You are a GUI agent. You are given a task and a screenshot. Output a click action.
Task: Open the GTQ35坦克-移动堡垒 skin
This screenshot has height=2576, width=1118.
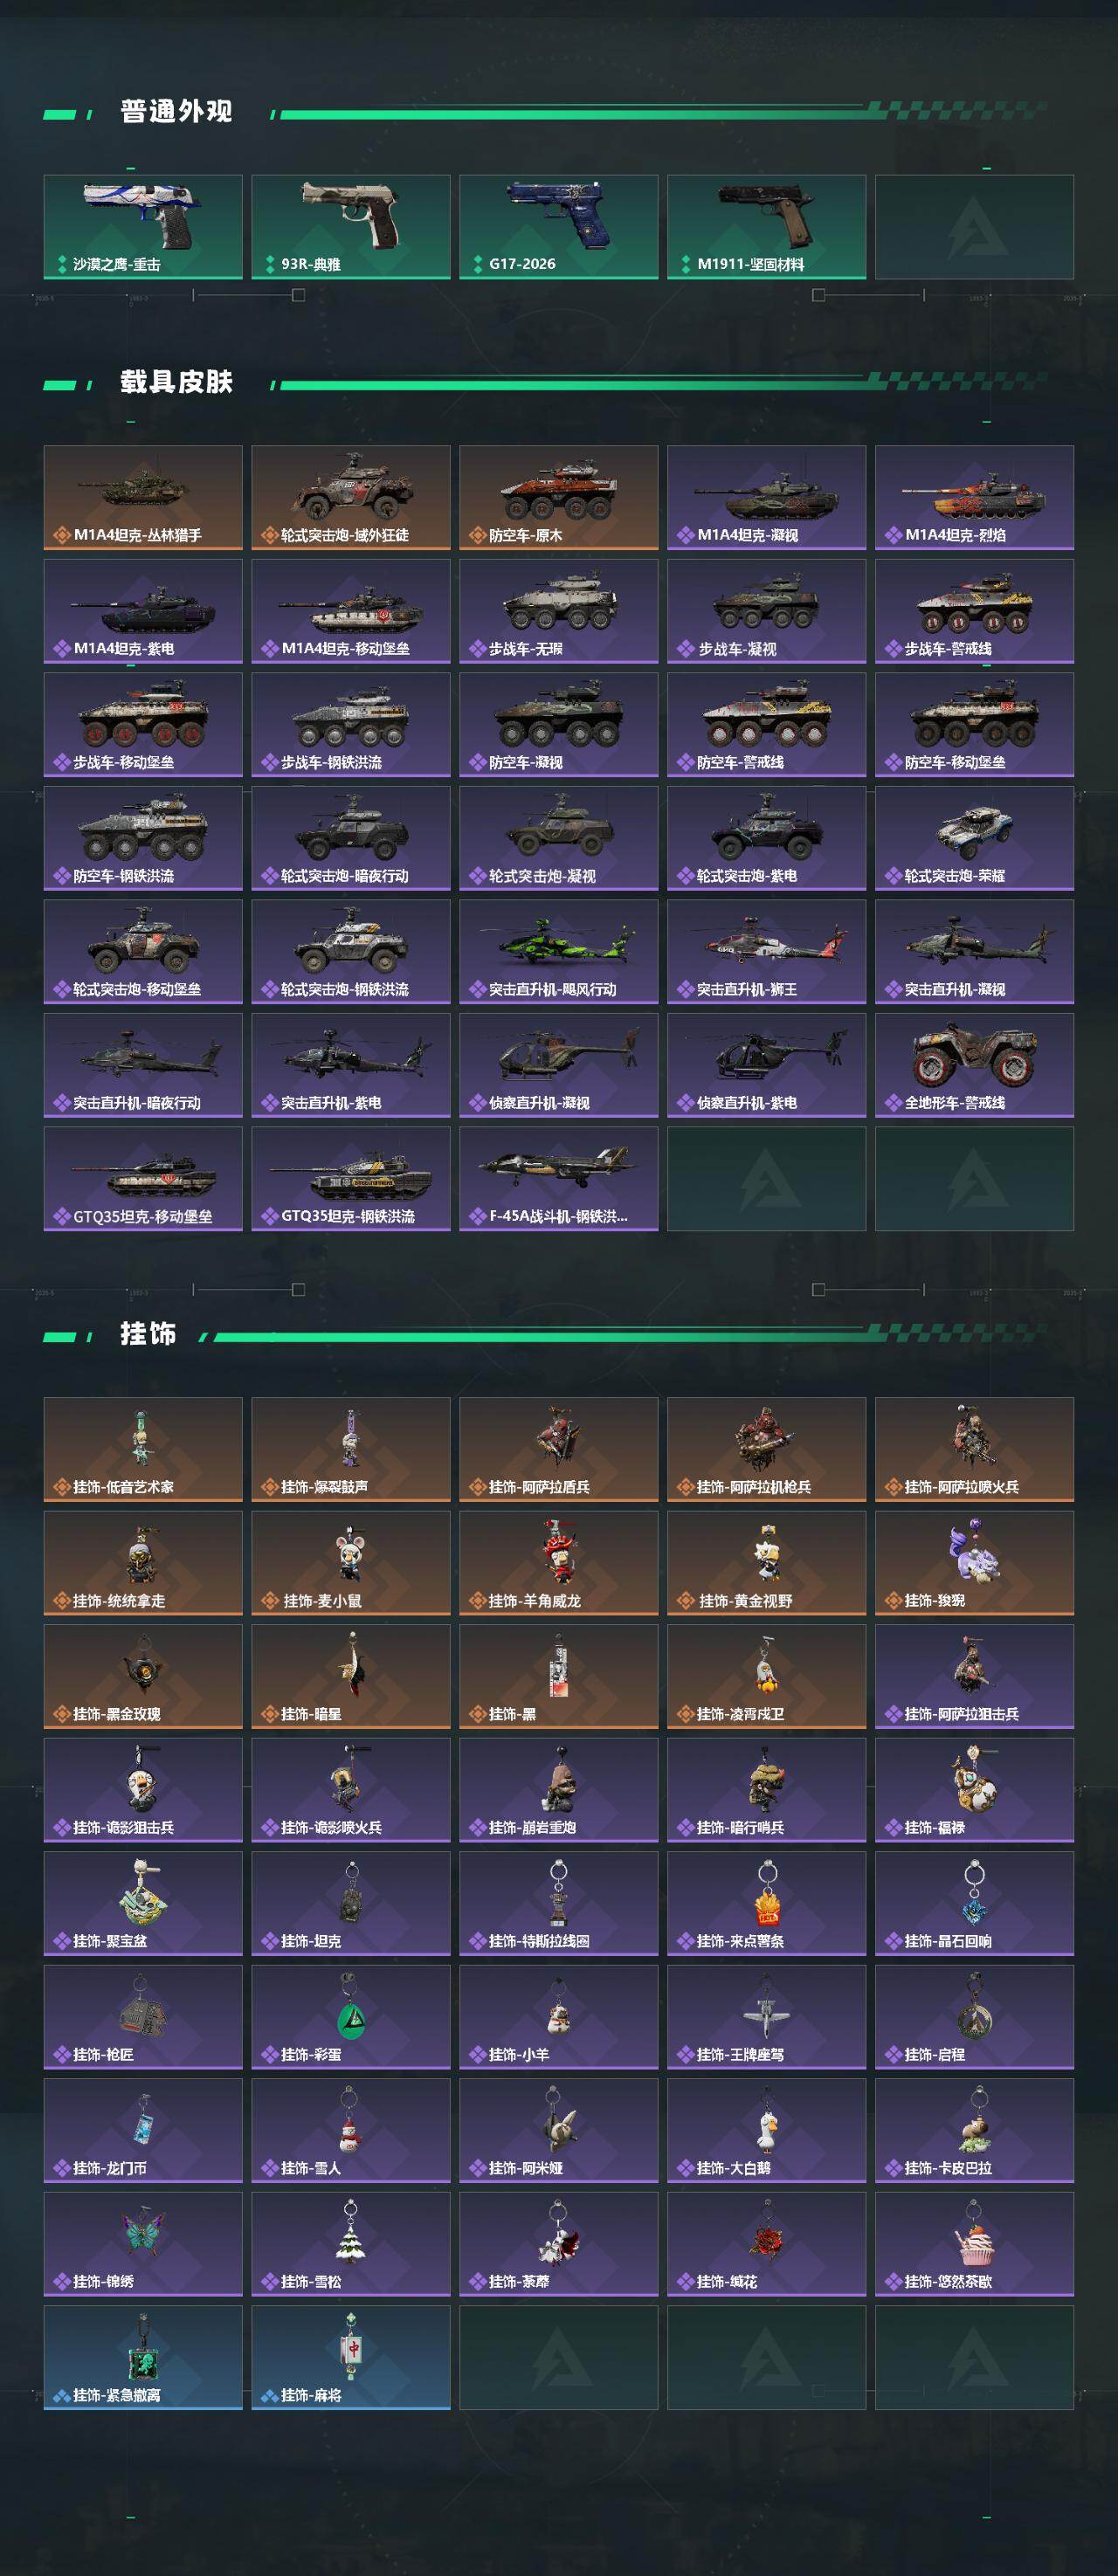coord(143,1179)
